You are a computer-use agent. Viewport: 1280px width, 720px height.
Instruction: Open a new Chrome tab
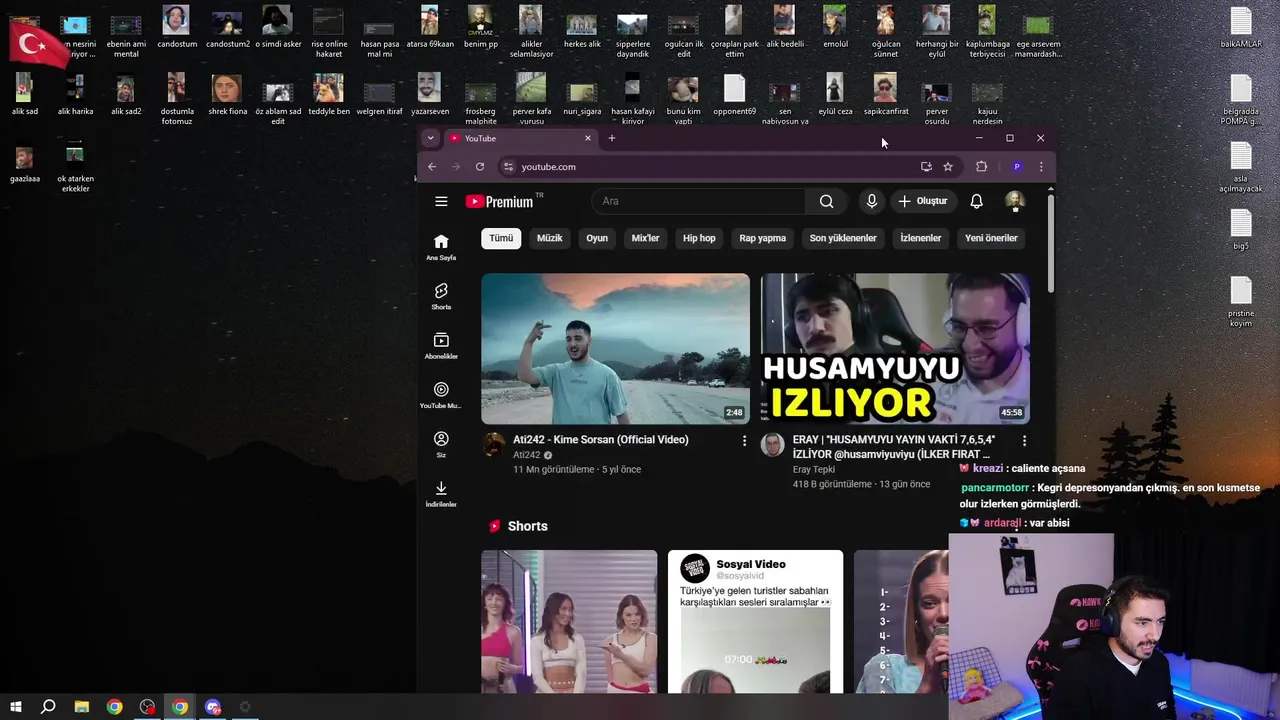[612, 138]
